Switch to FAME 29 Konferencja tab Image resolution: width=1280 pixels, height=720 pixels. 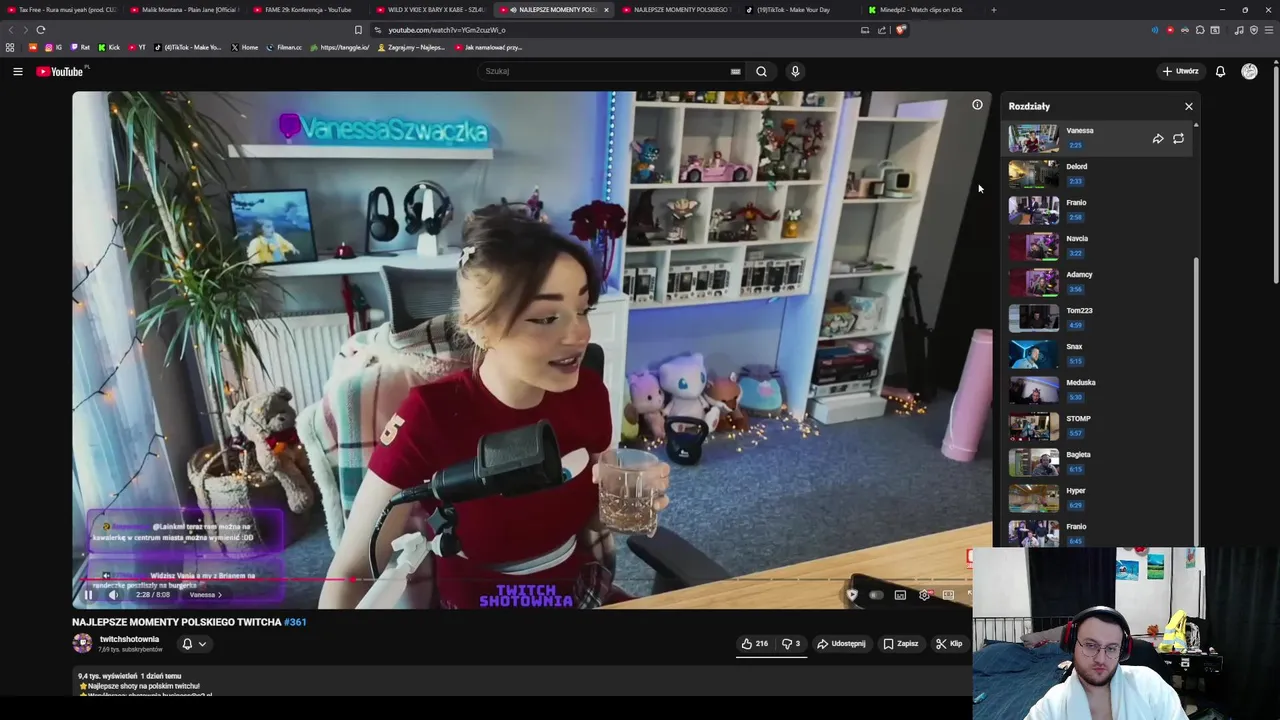coord(308,10)
